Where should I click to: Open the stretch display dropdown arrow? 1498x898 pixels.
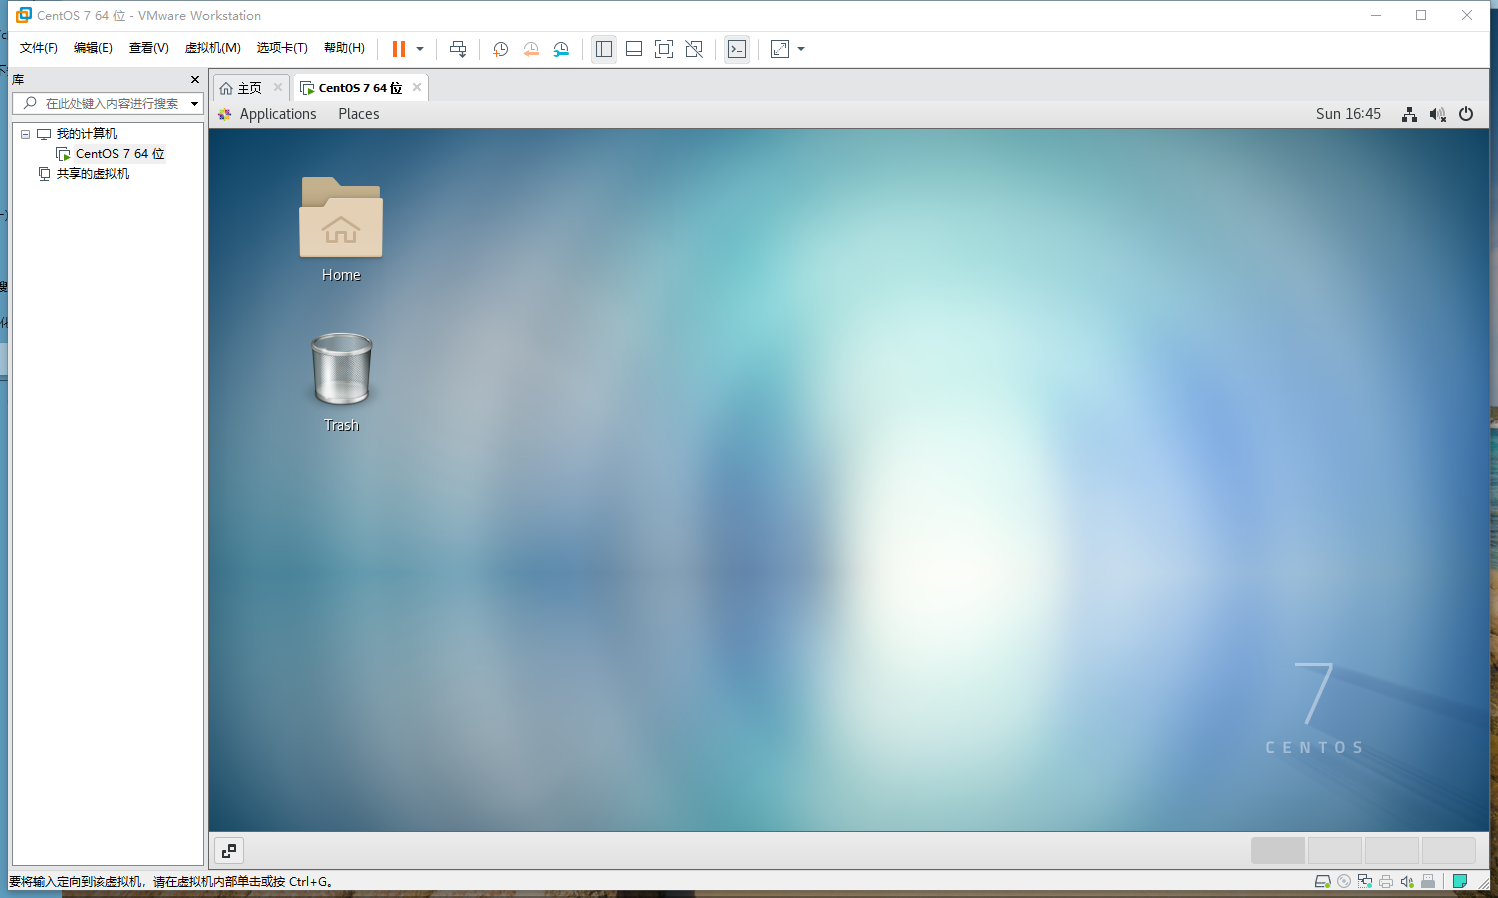[x=801, y=49]
